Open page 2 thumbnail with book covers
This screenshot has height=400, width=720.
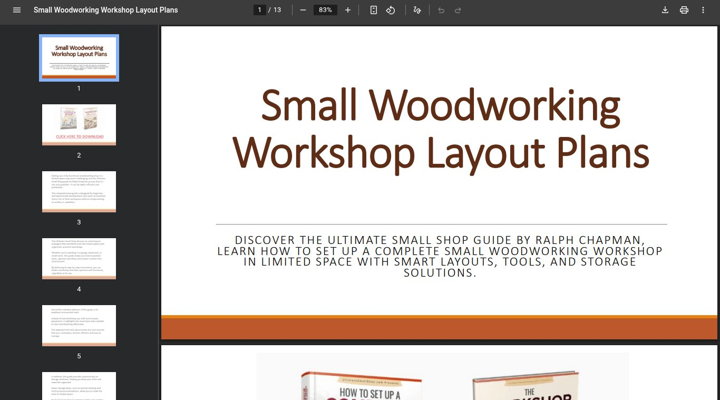click(79, 124)
